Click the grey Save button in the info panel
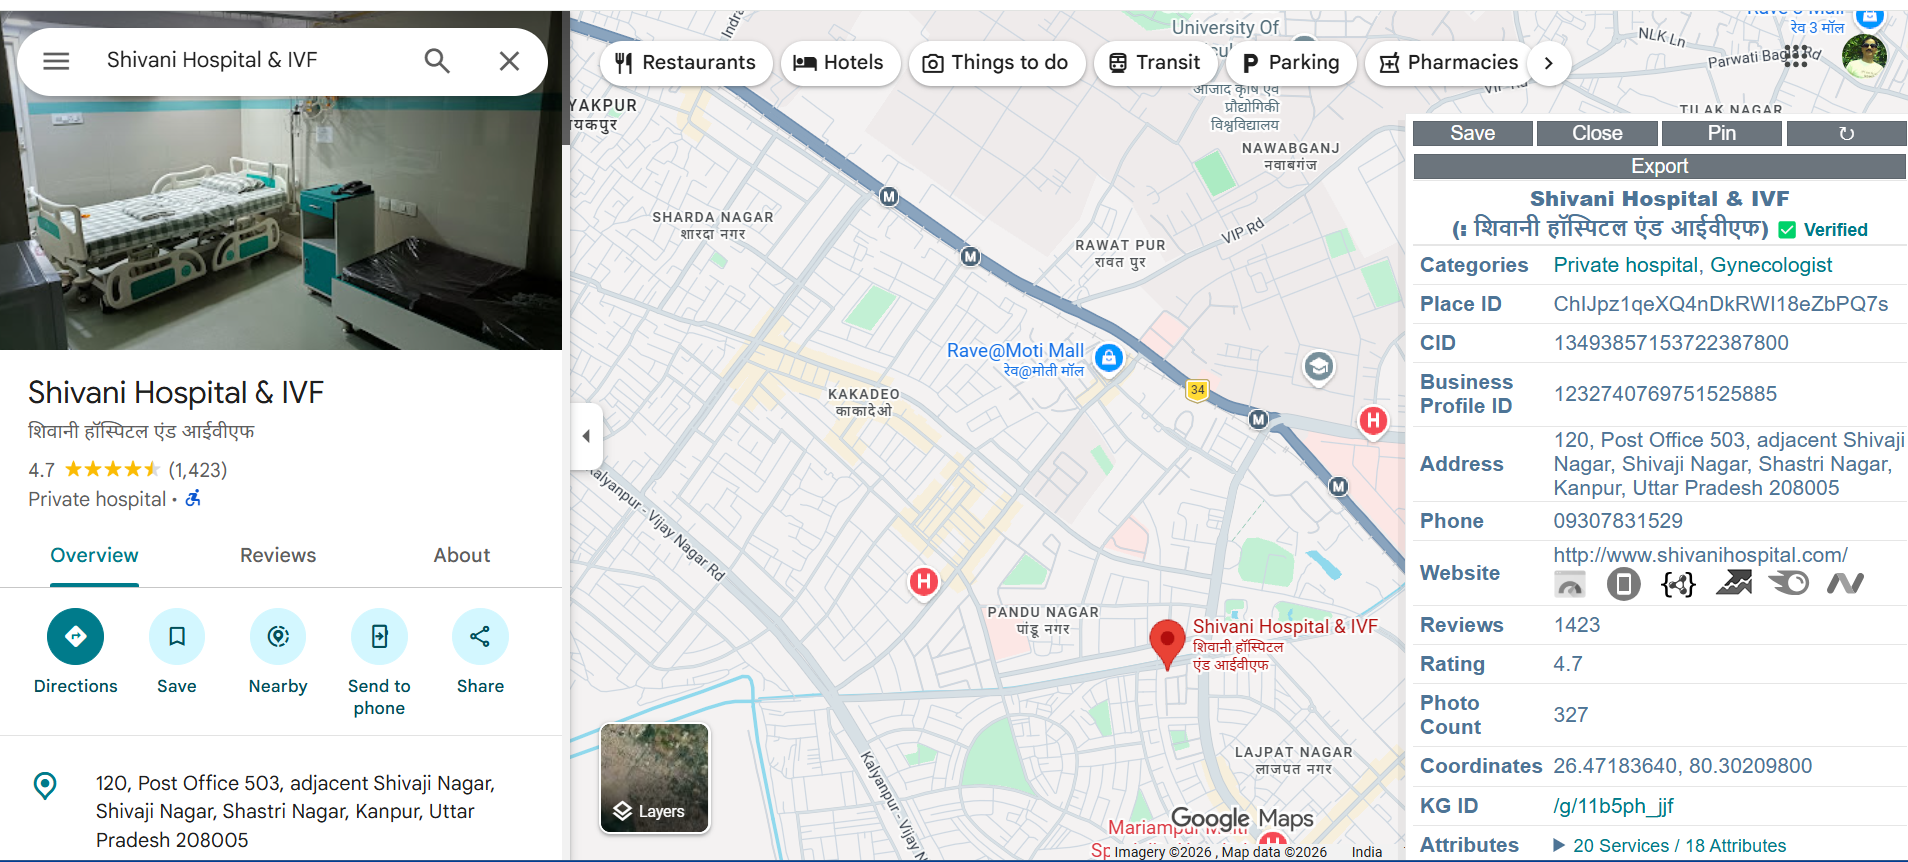The width and height of the screenshot is (1908, 862). click(1473, 133)
